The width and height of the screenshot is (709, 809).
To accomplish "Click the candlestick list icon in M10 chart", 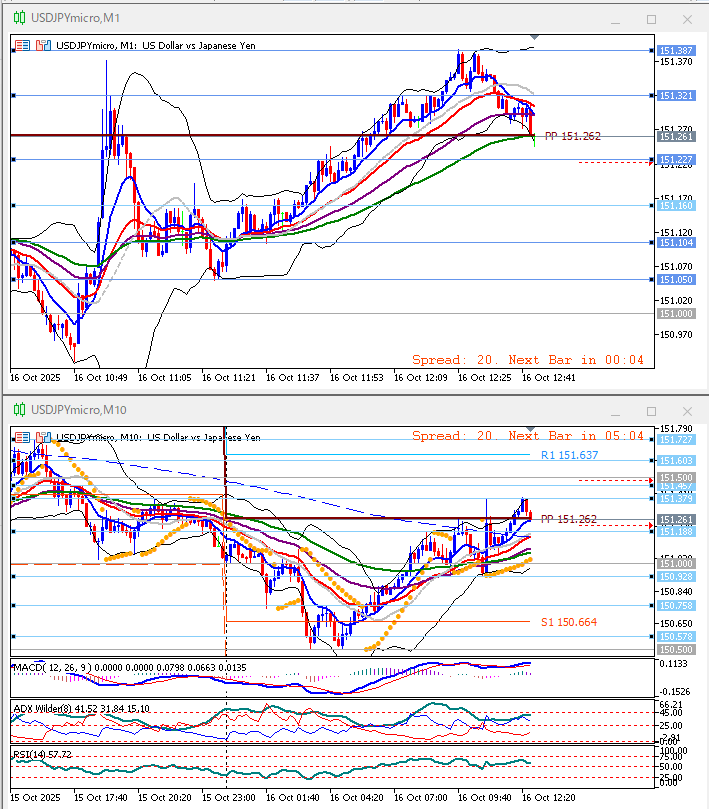I will pyautogui.click(x=42, y=437).
